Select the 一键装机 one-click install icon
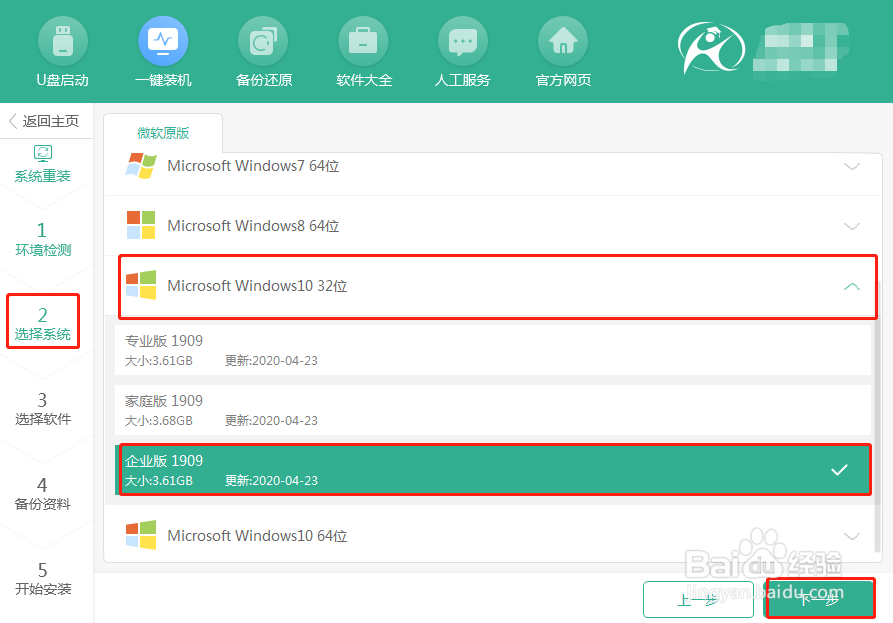893x623 pixels. point(163,42)
